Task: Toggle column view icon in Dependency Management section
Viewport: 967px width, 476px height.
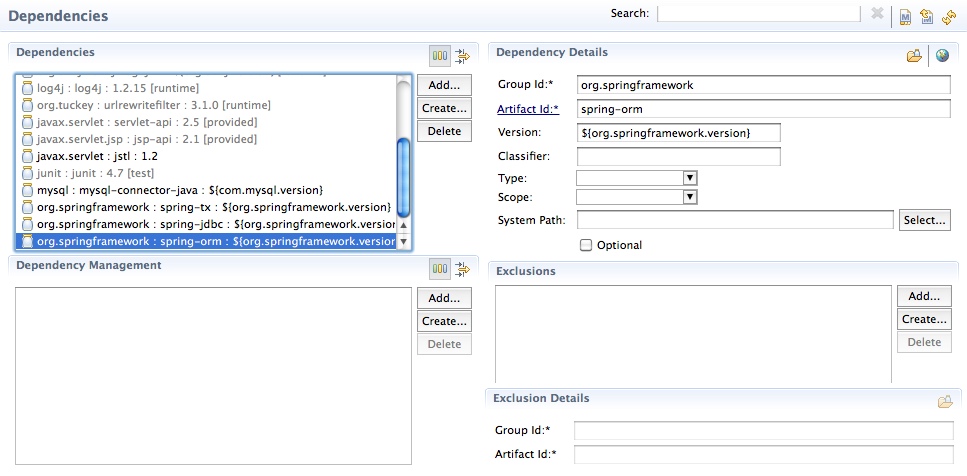Action: click(x=440, y=268)
